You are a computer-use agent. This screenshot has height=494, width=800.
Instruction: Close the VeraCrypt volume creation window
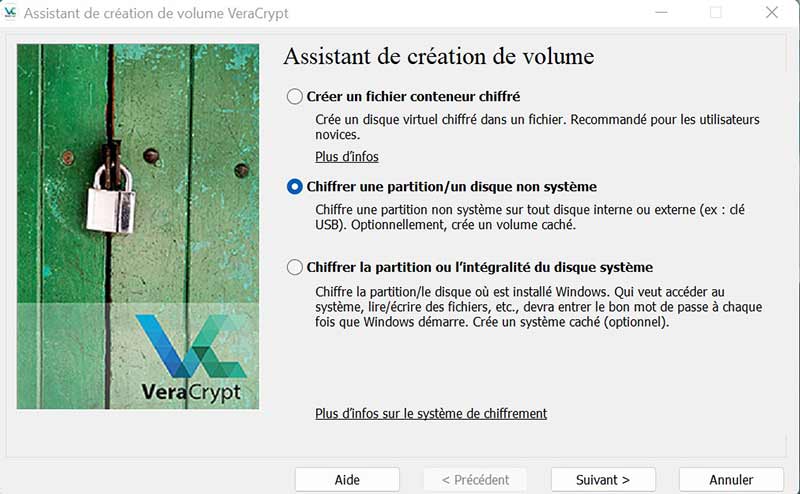tap(772, 12)
